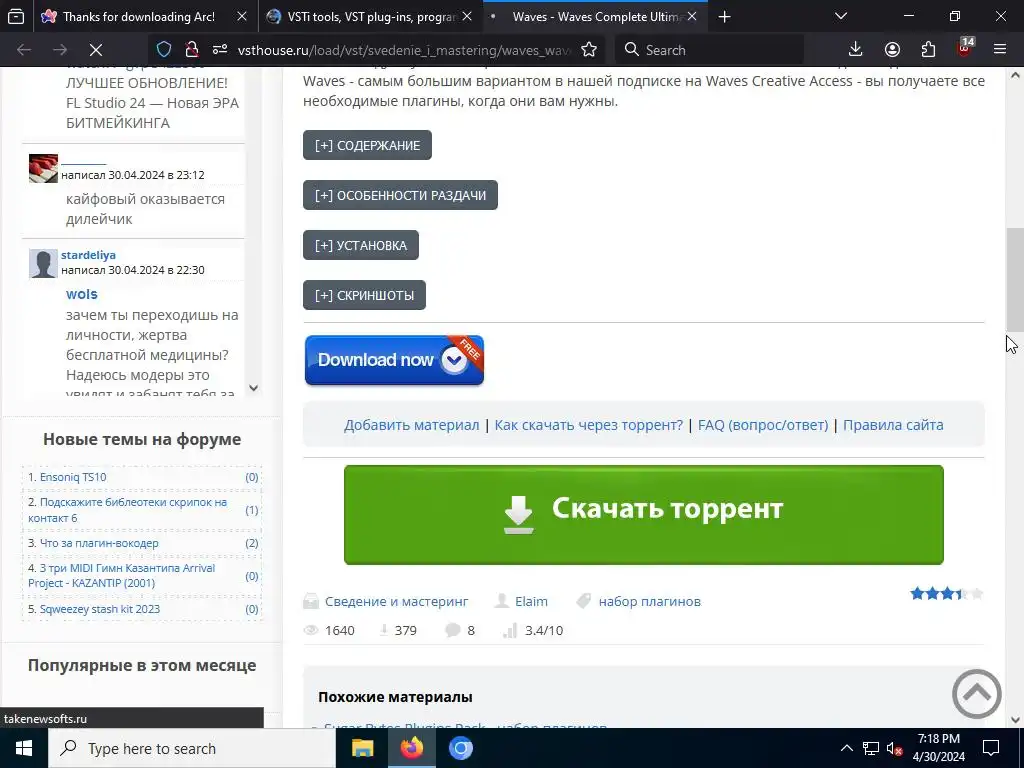The width and height of the screenshot is (1024, 768).
Task: Close the Waves Complete tab
Action: 692,17
